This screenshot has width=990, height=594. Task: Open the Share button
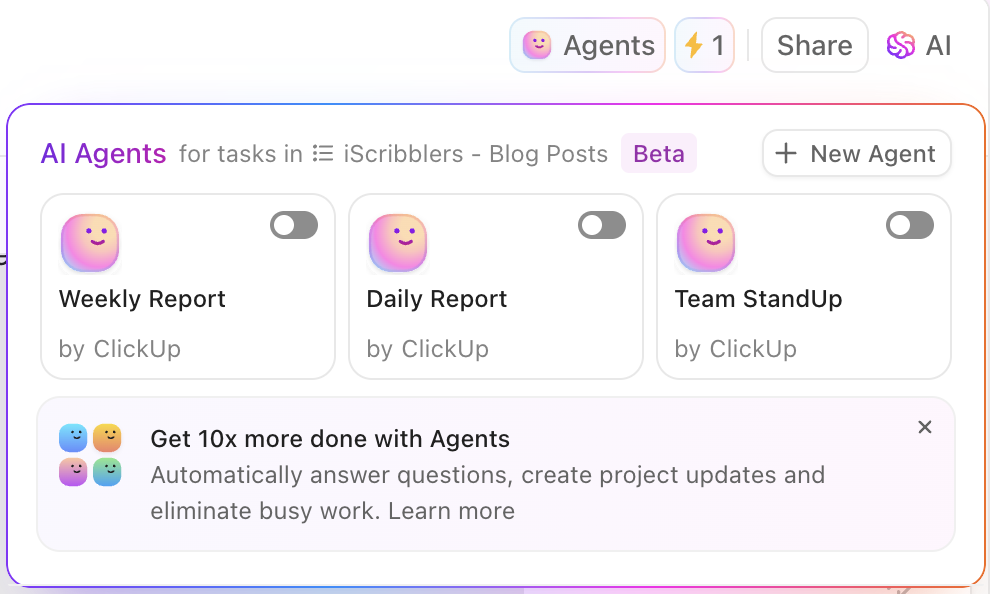[814, 45]
